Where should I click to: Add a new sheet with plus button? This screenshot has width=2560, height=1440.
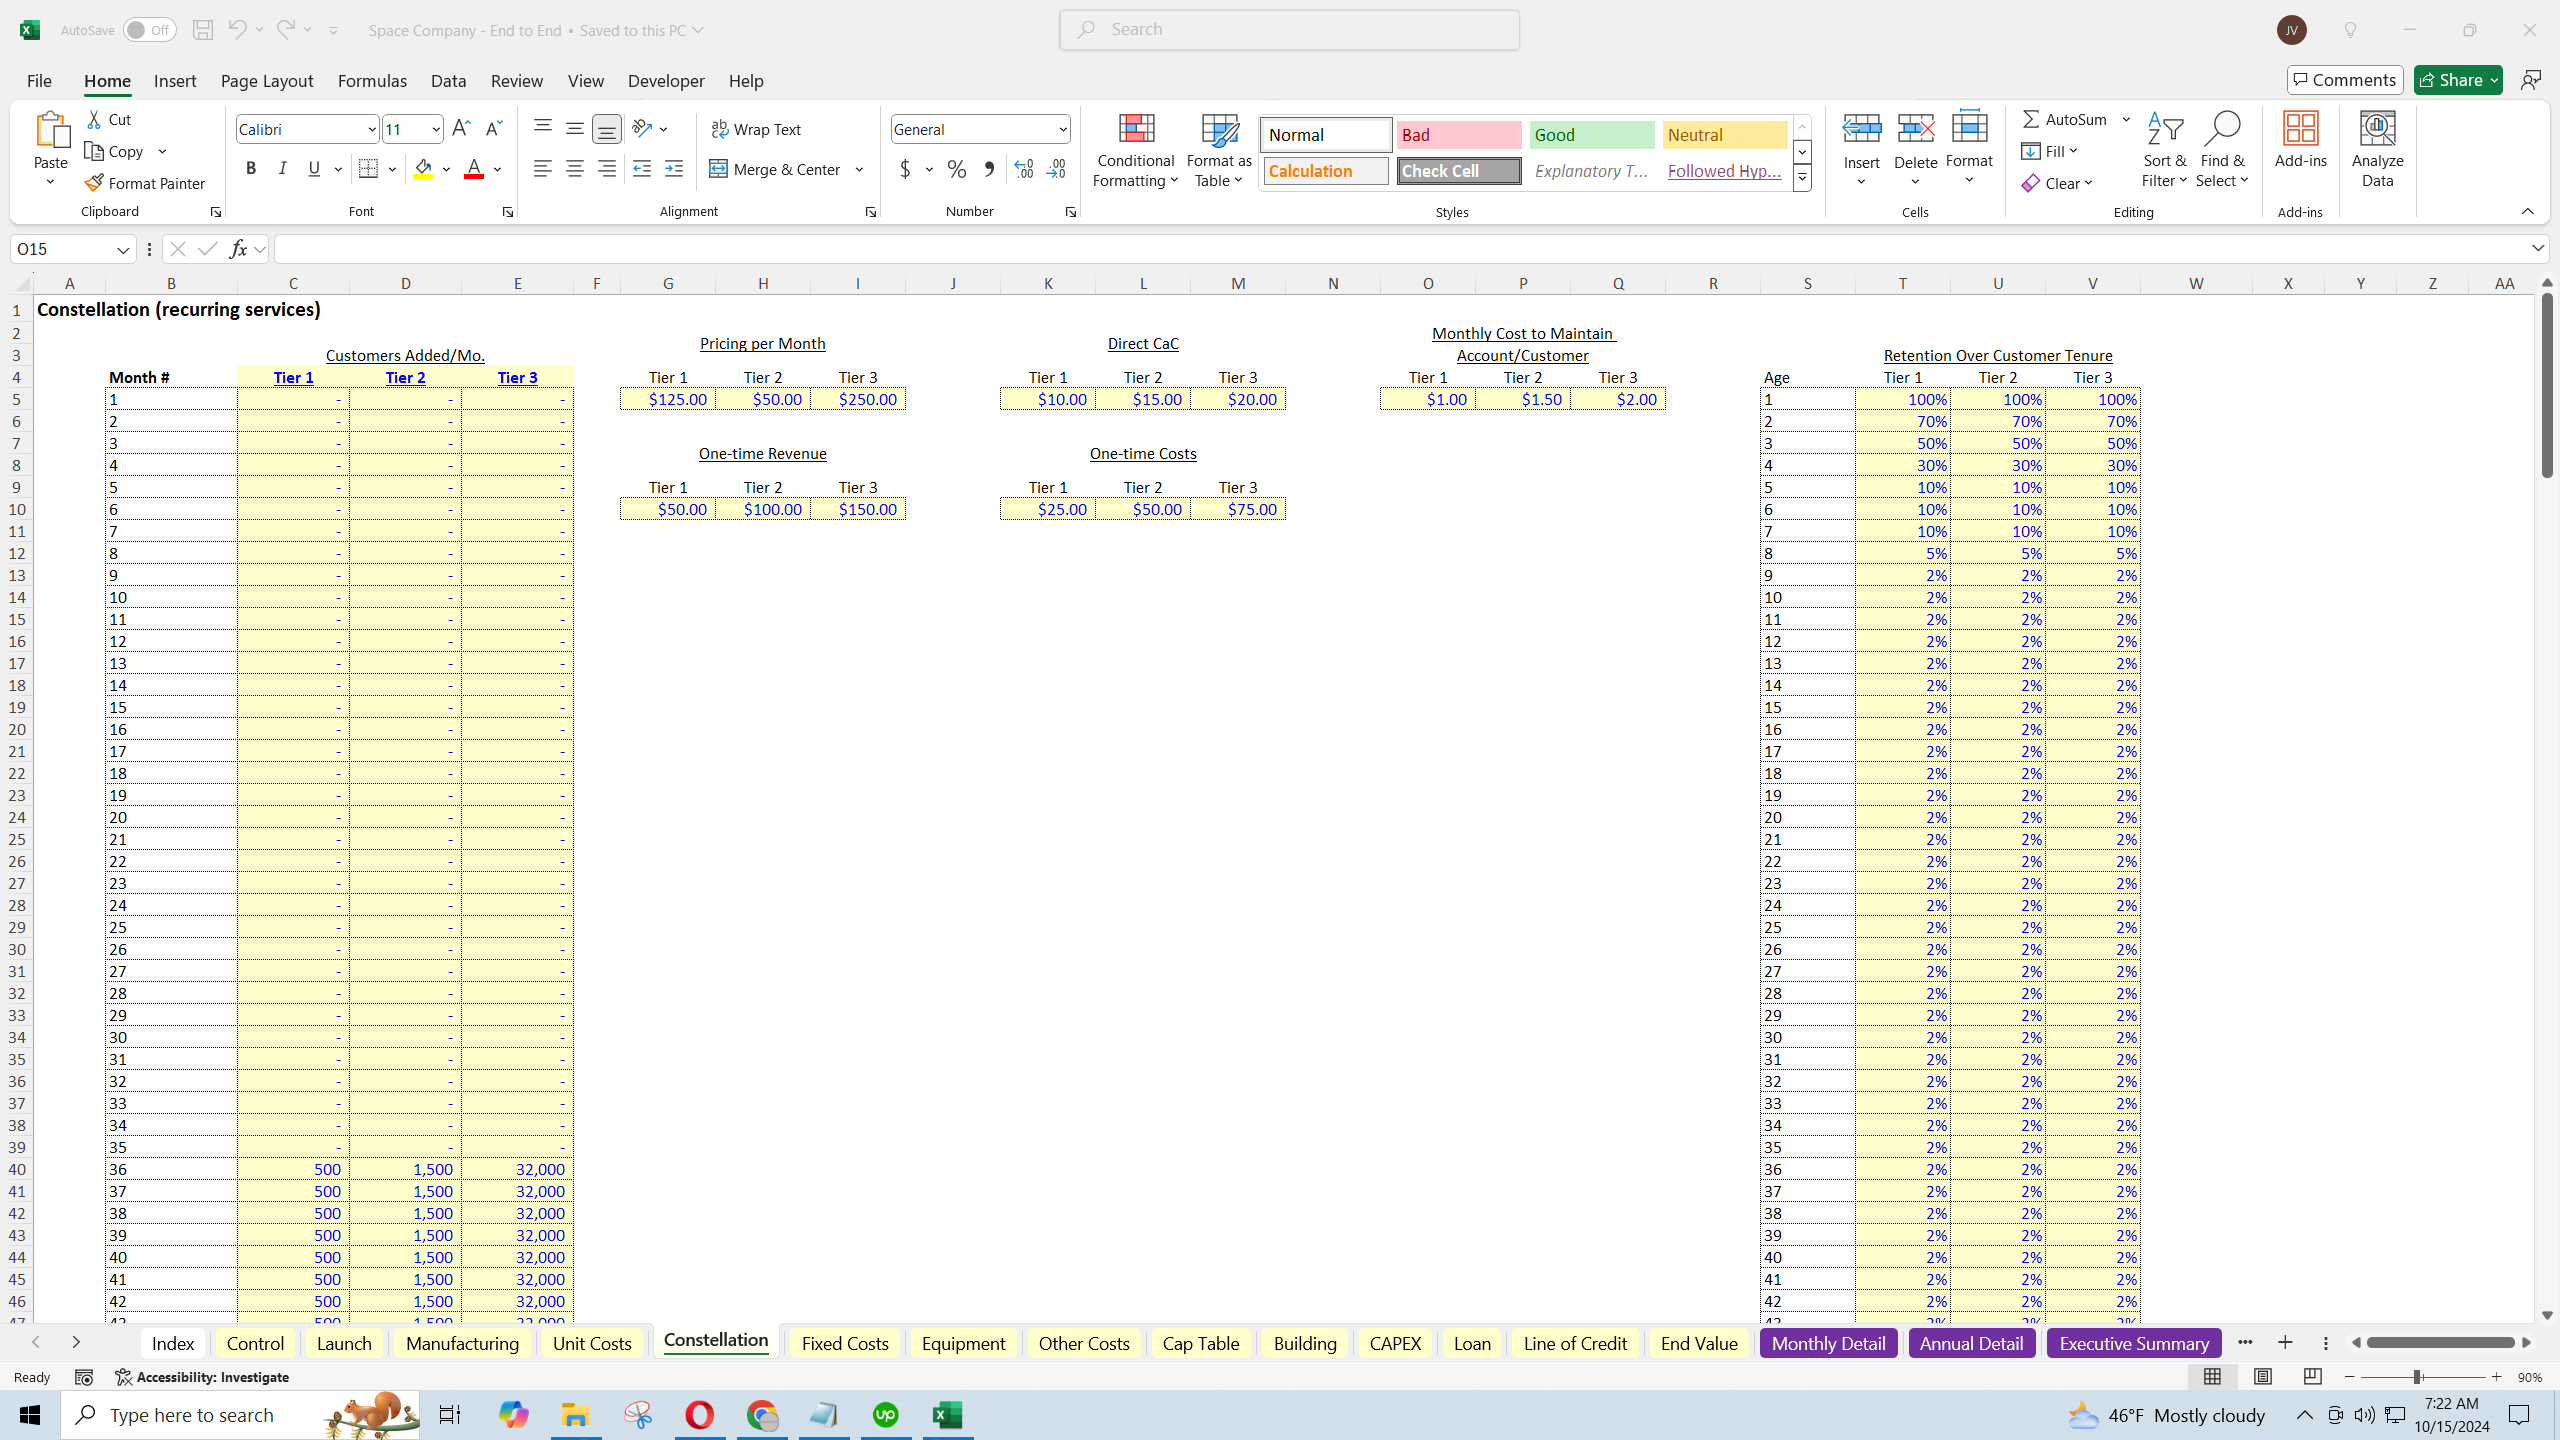2285,1343
